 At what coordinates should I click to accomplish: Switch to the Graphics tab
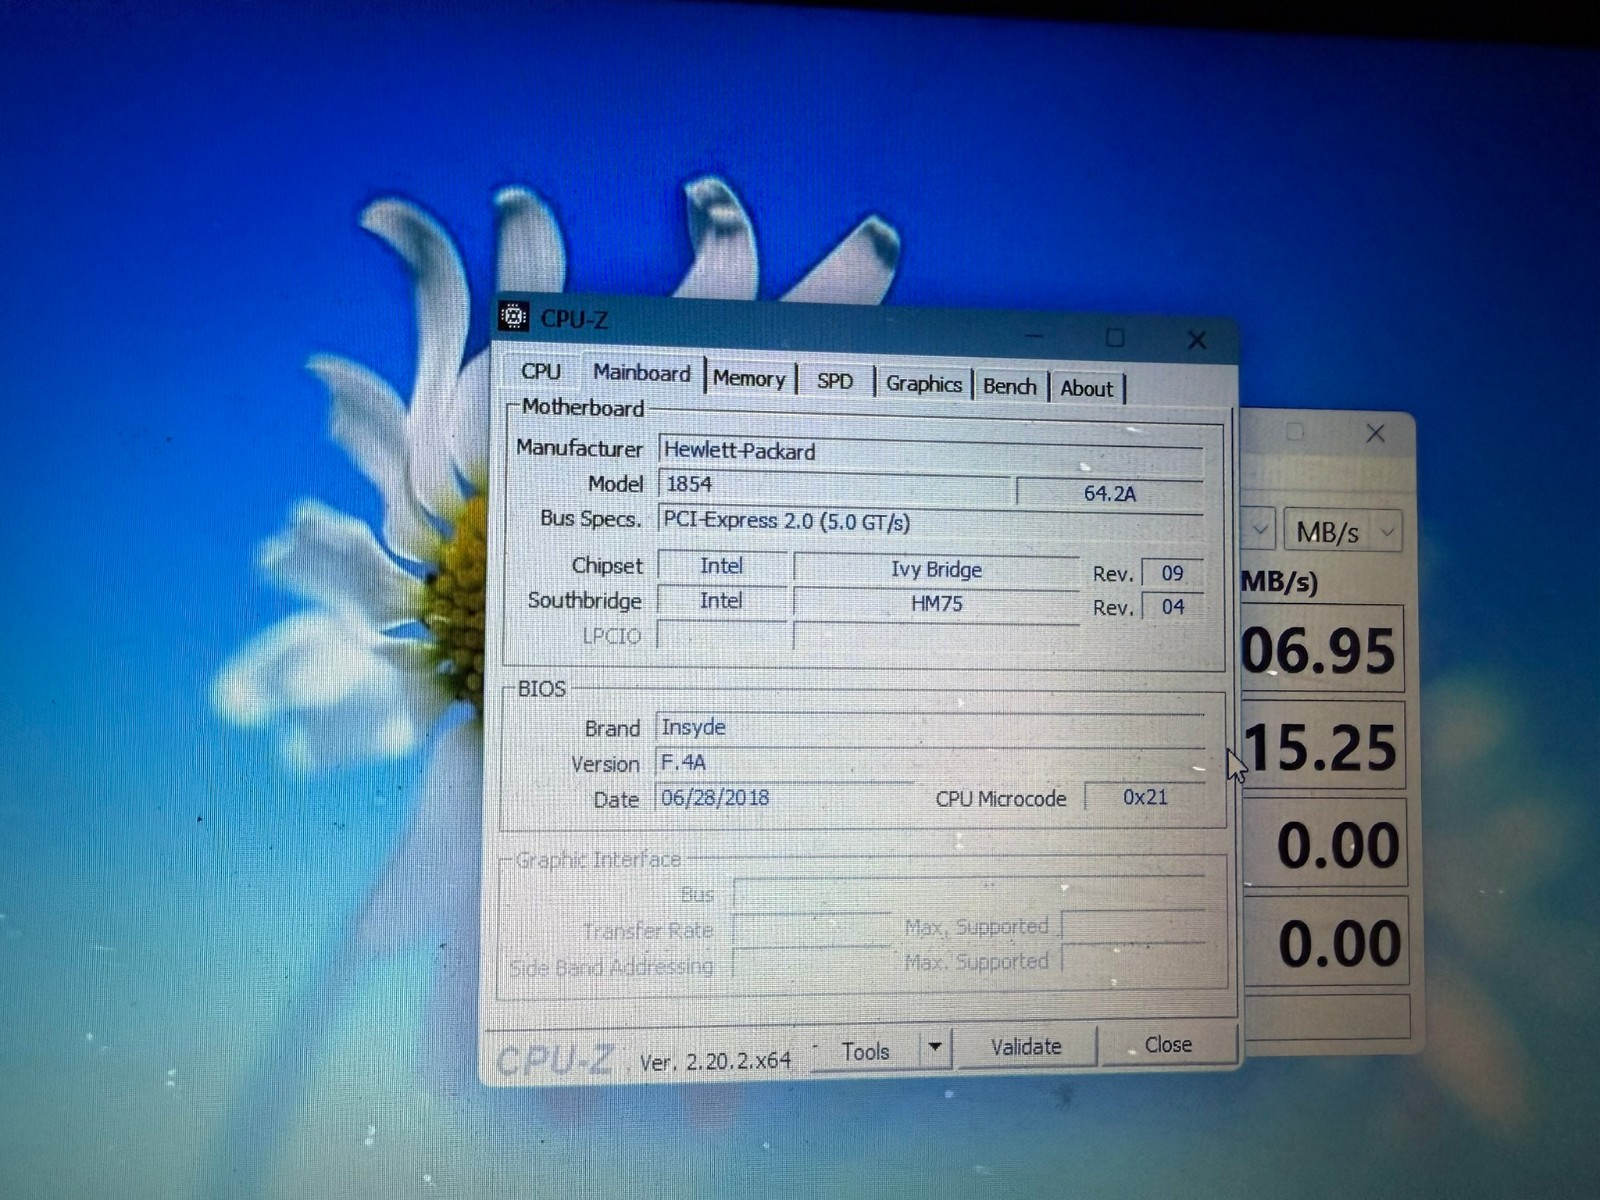923,384
